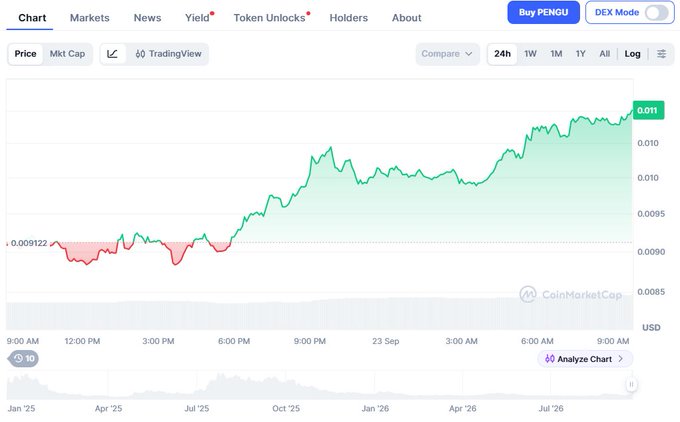Click the Jul '26 navigator label

tap(551, 409)
